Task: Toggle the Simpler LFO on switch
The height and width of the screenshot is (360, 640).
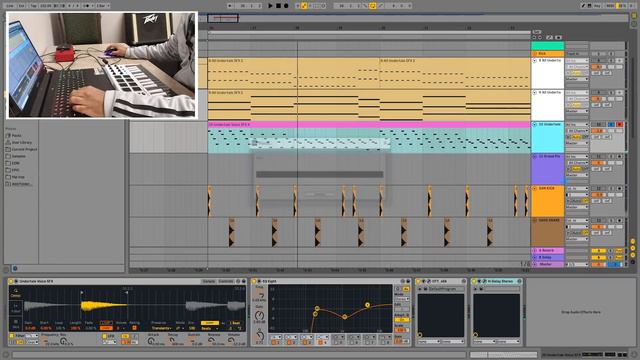Action: click(104, 336)
